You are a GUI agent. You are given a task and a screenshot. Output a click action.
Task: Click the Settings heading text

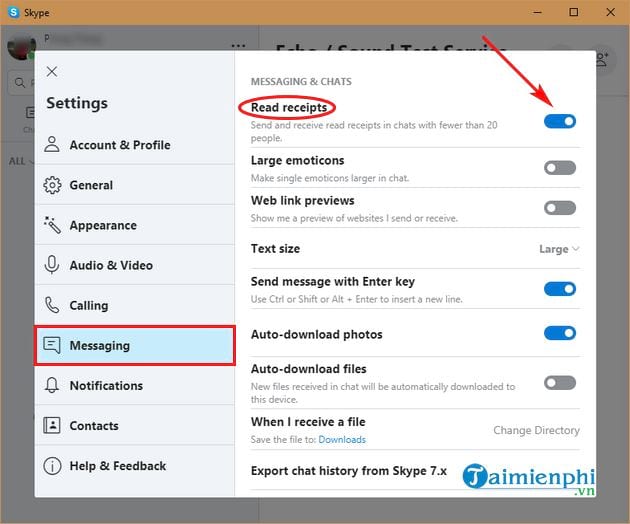(x=77, y=103)
